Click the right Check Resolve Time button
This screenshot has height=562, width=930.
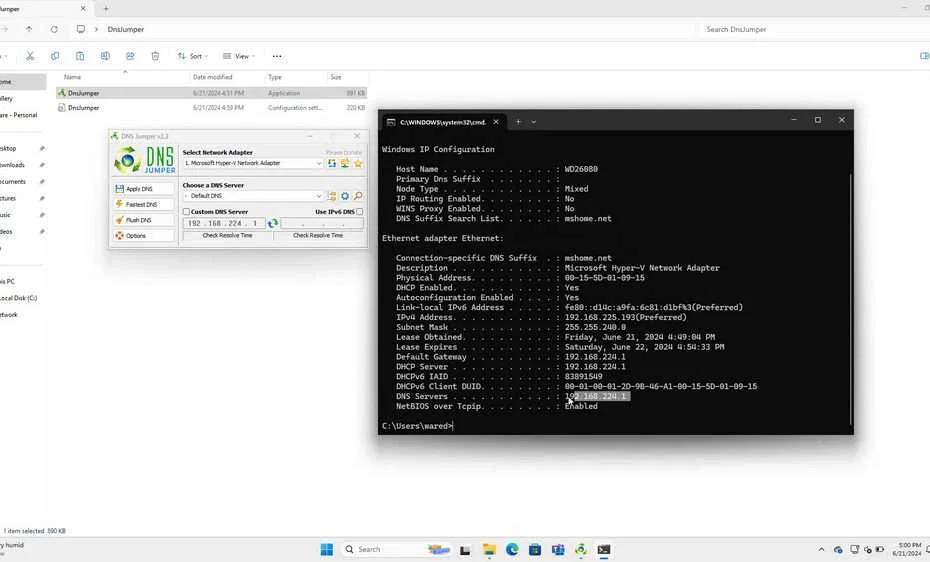click(318, 235)
